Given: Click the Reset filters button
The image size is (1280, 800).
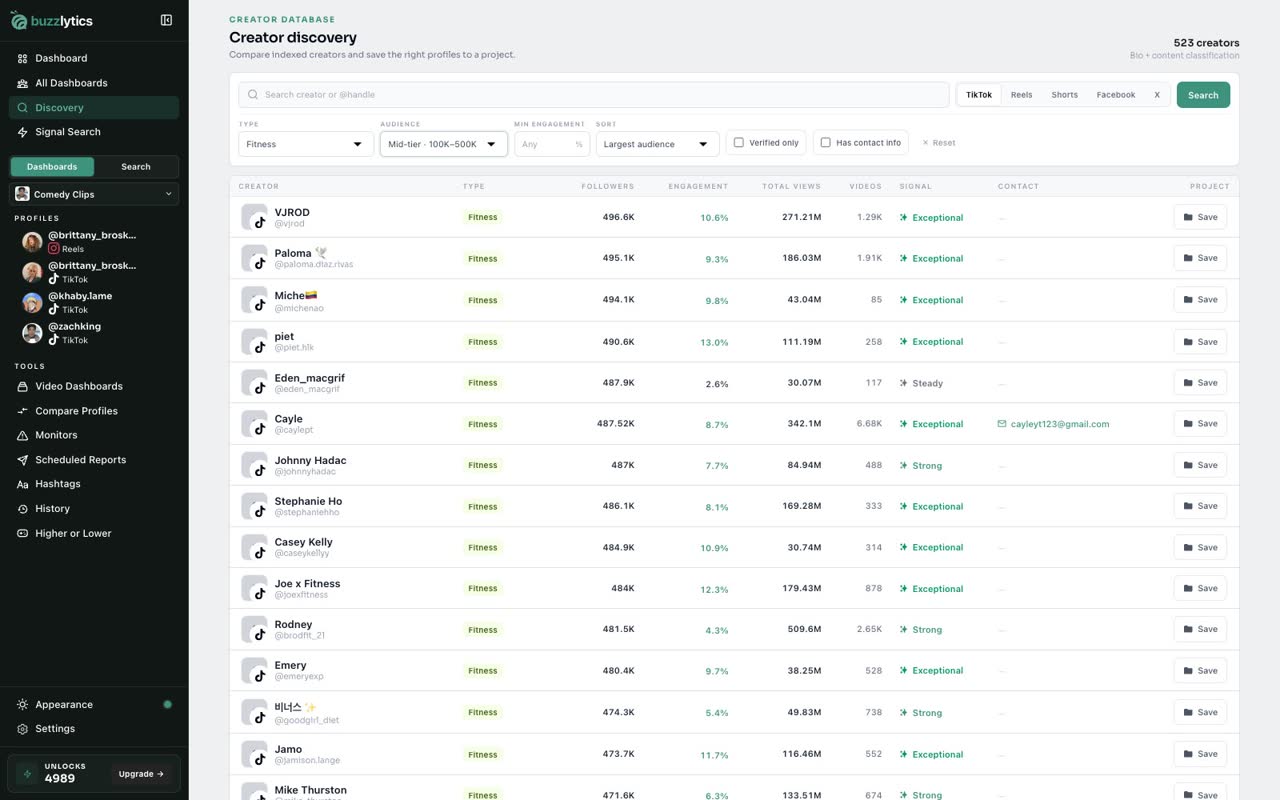Looking at the screenshot, I should click(x=939, y=143).
